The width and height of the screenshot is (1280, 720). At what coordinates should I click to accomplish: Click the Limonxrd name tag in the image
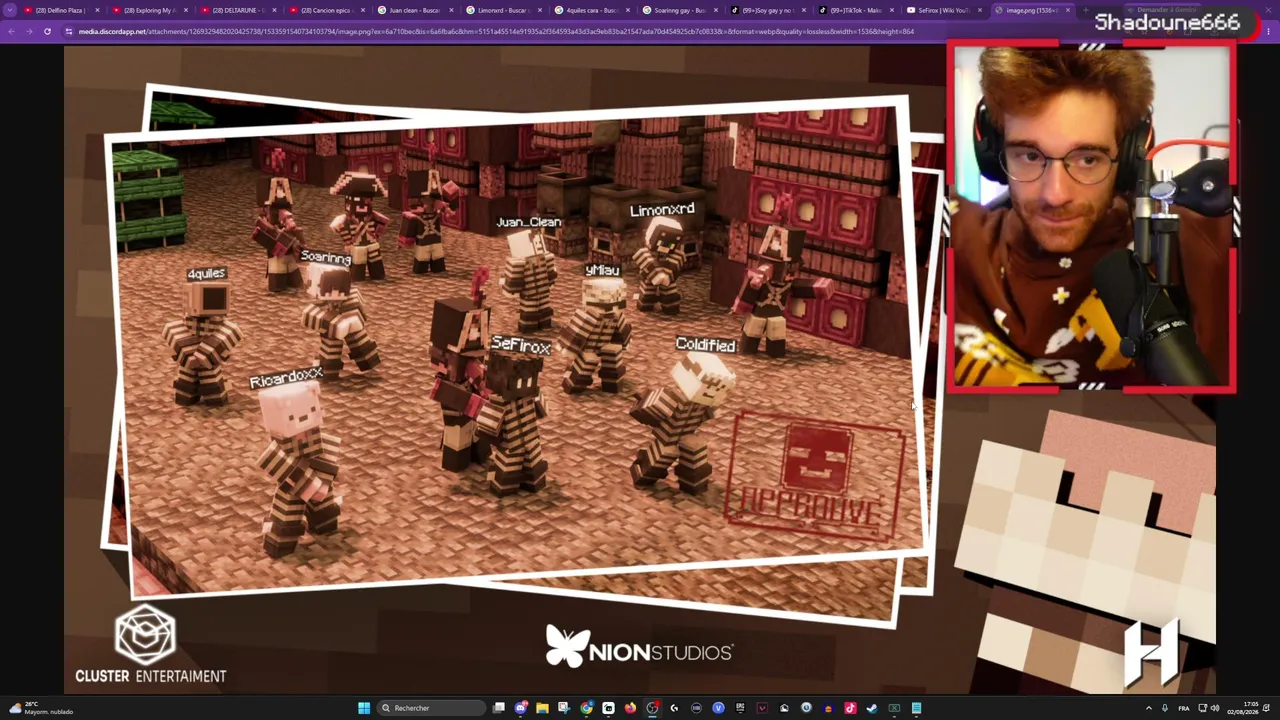pos(662,210)
